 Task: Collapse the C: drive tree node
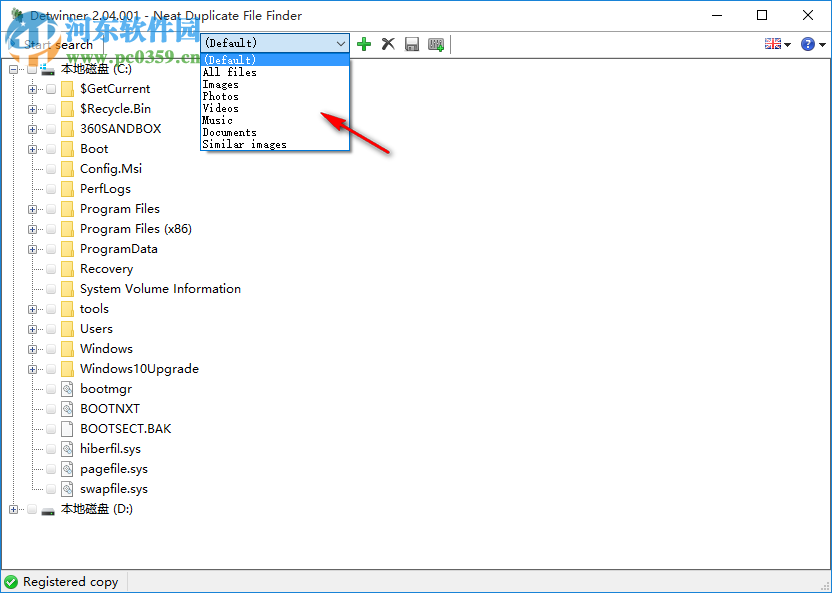(x=13, y=69)
